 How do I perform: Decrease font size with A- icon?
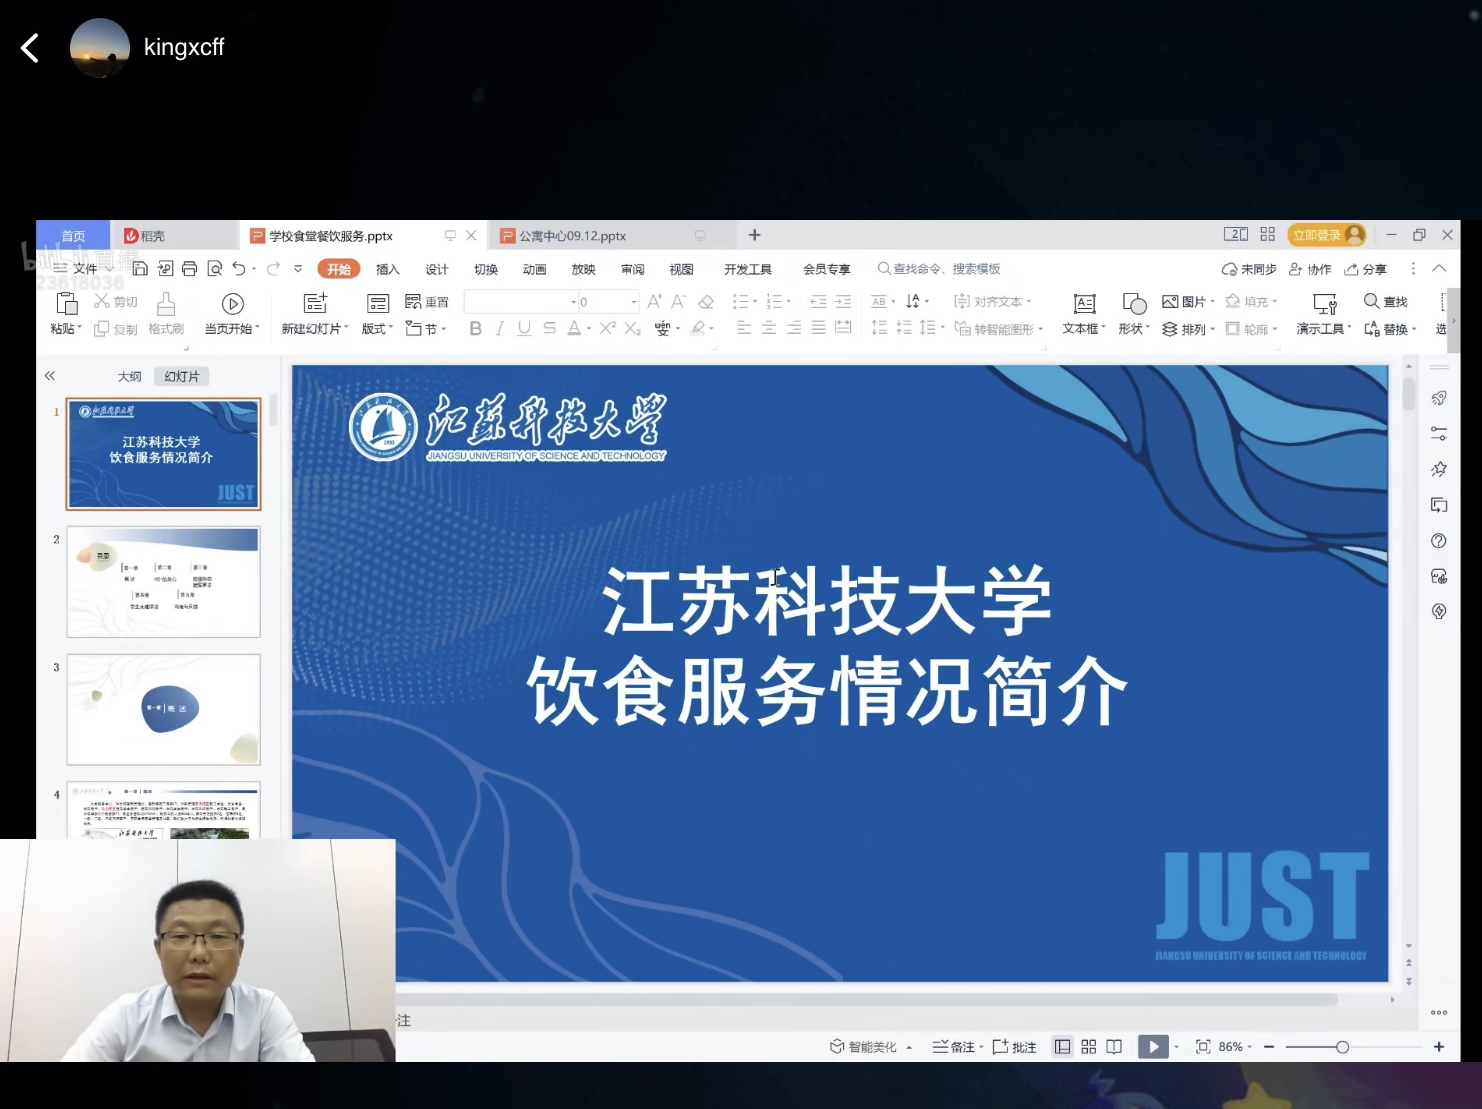pyautogui.click(x=679, y=301)
